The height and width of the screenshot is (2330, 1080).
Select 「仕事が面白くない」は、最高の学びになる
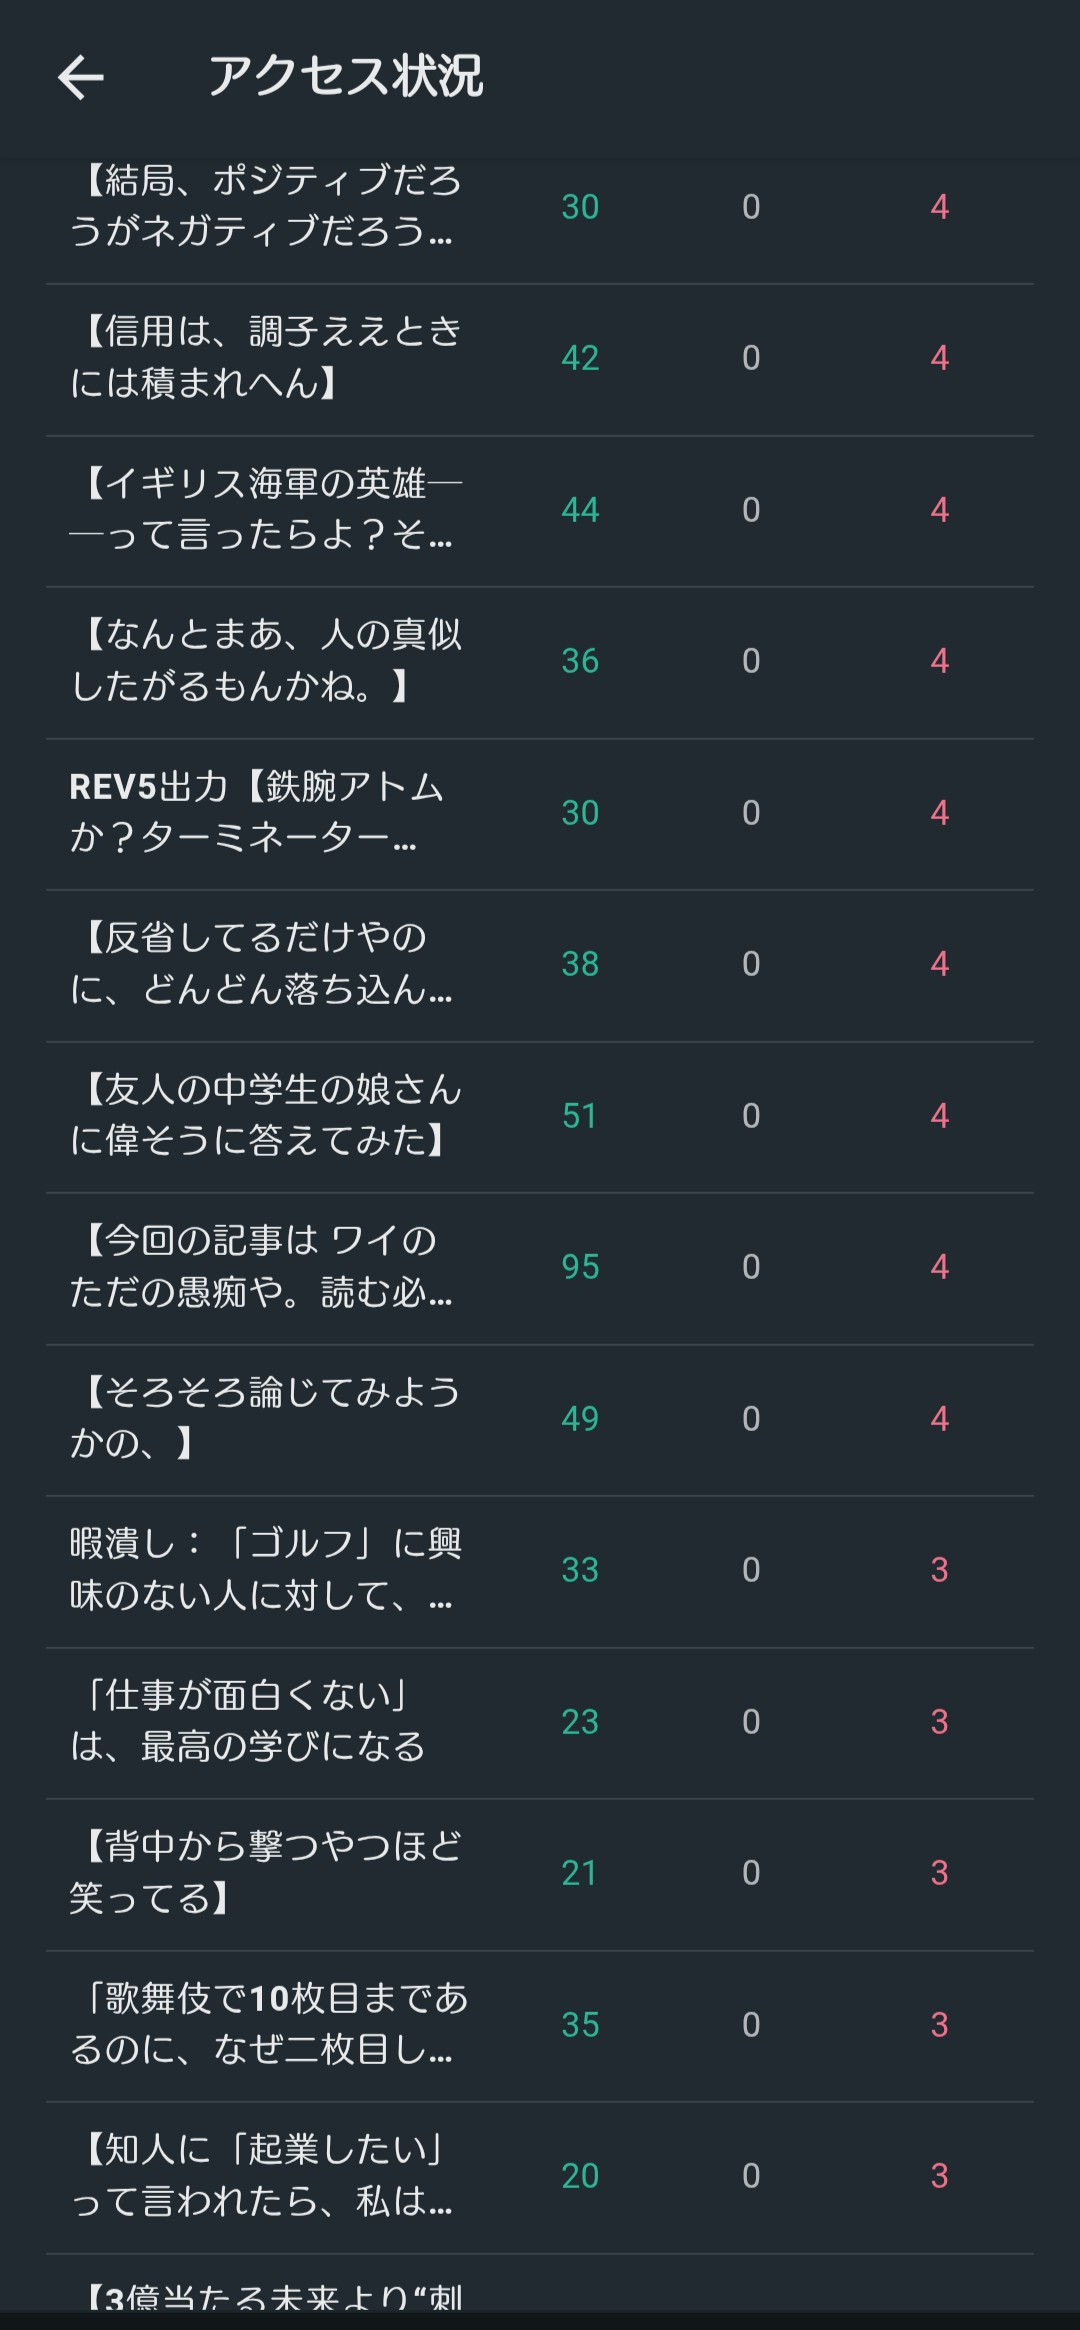click(x=248, y=1721)
